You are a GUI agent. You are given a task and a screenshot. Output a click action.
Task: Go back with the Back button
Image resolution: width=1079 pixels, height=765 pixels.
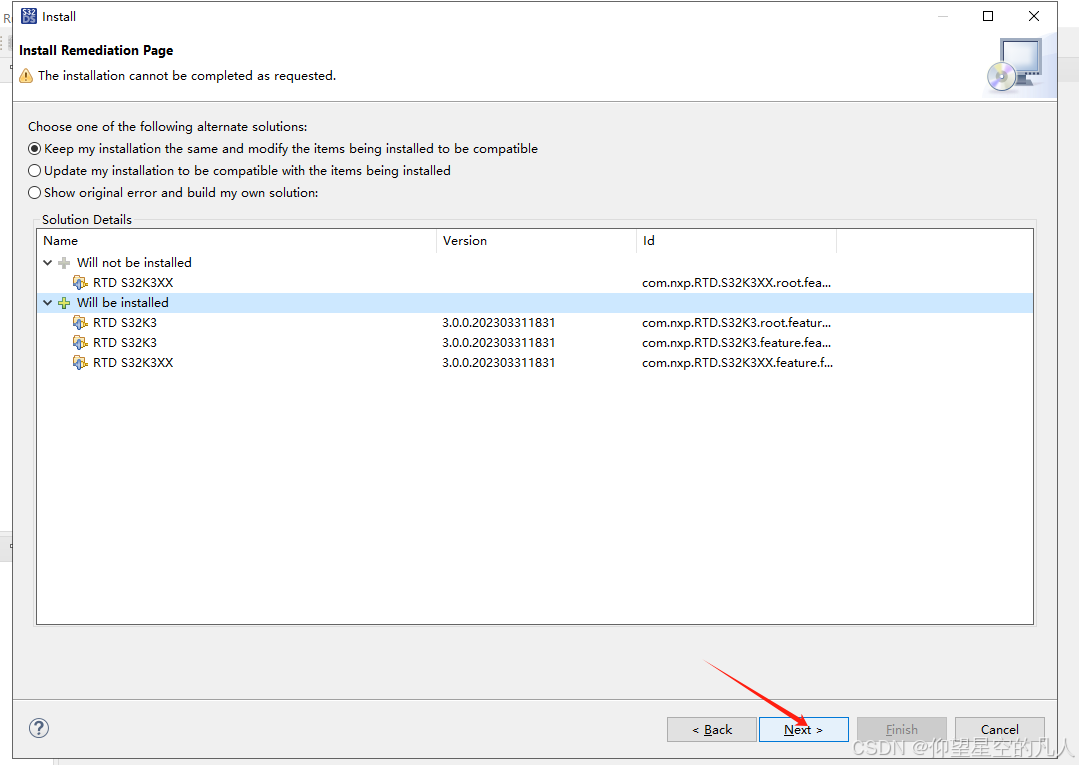(712, 729)
